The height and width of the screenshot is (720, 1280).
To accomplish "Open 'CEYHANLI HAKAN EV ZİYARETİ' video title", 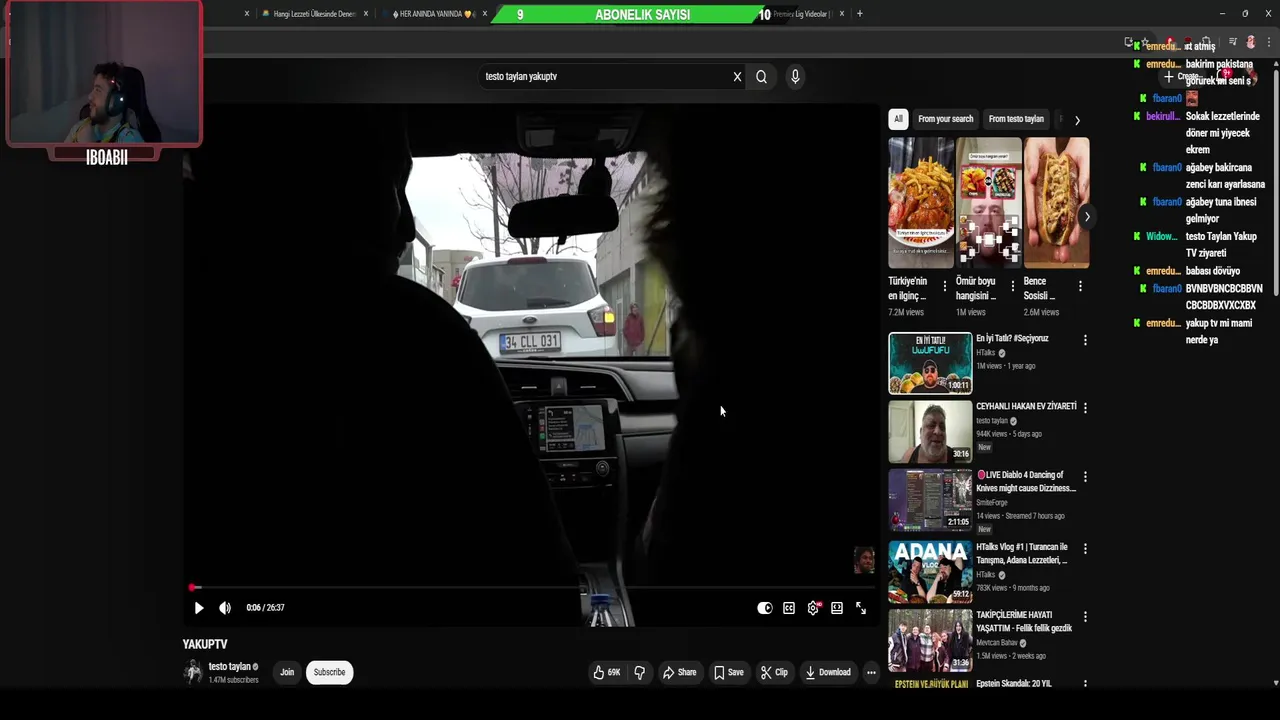I will click(1026, 407).
